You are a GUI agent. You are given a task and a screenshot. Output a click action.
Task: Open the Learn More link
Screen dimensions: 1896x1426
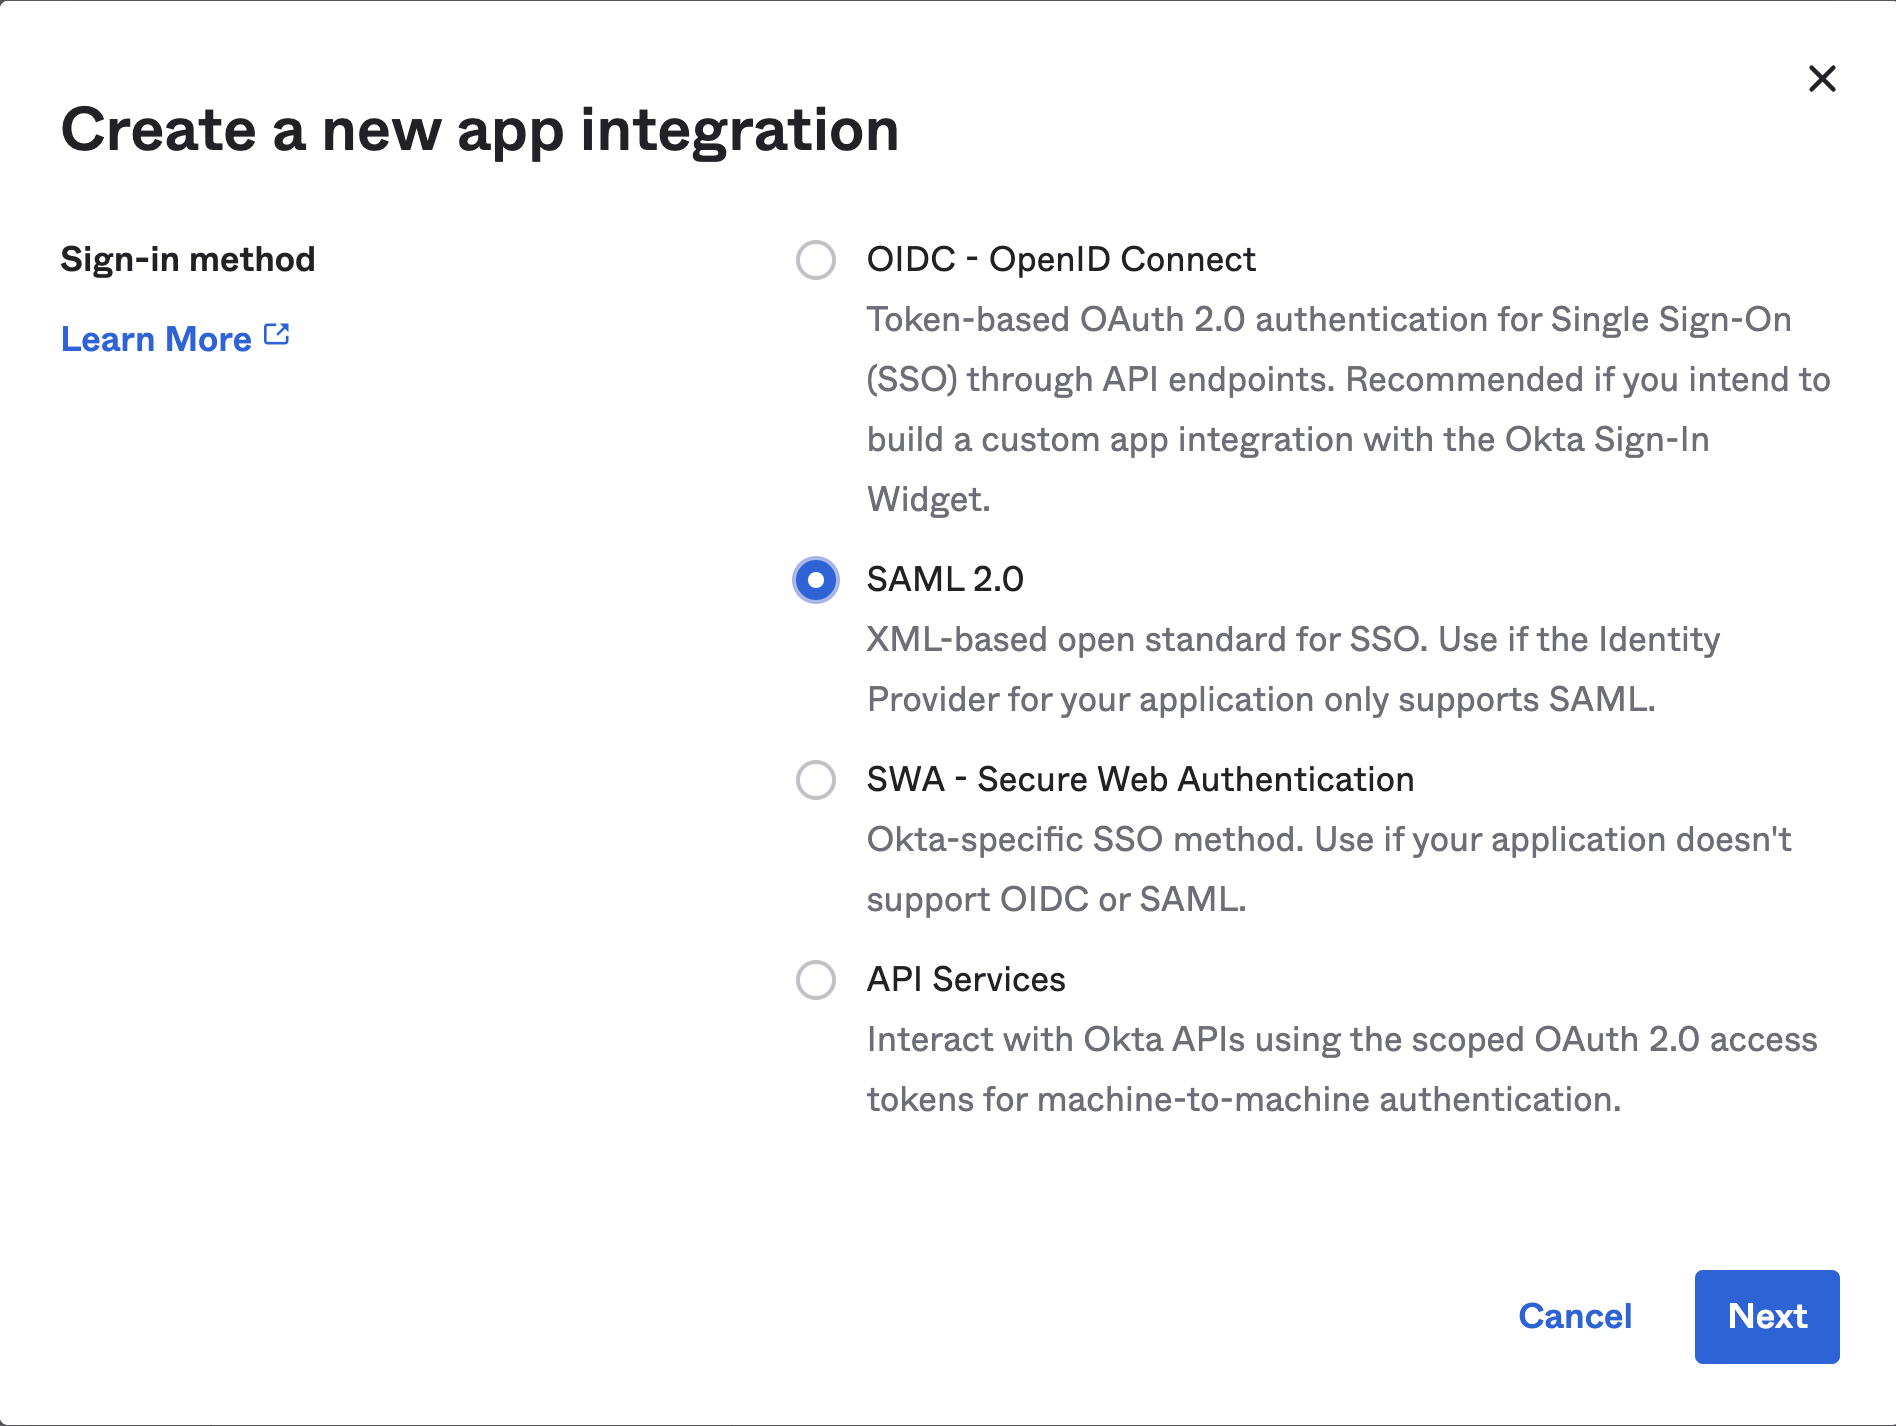(x=155, y=338)
